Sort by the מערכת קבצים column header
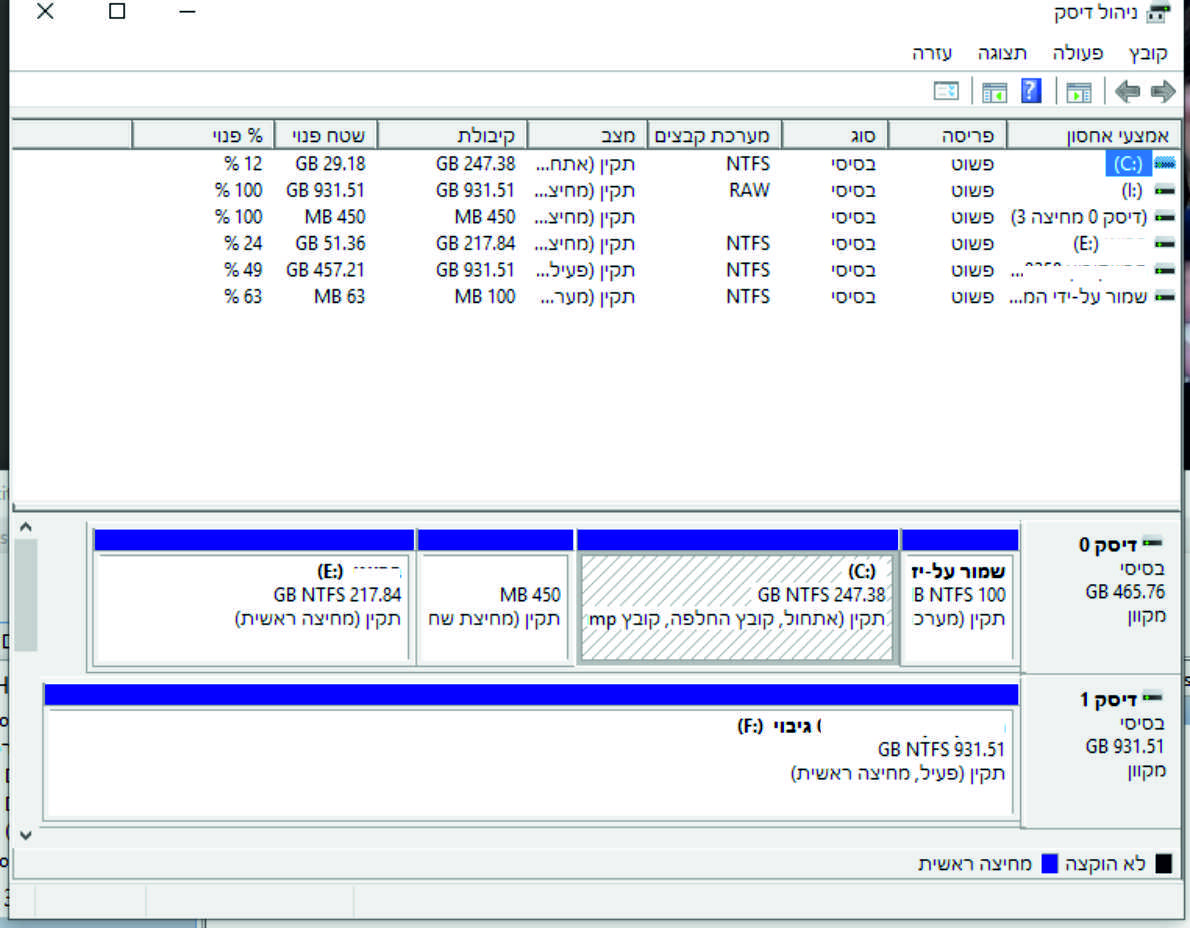The height and width of the screenshot is (928, 1190). coord(713,135)
